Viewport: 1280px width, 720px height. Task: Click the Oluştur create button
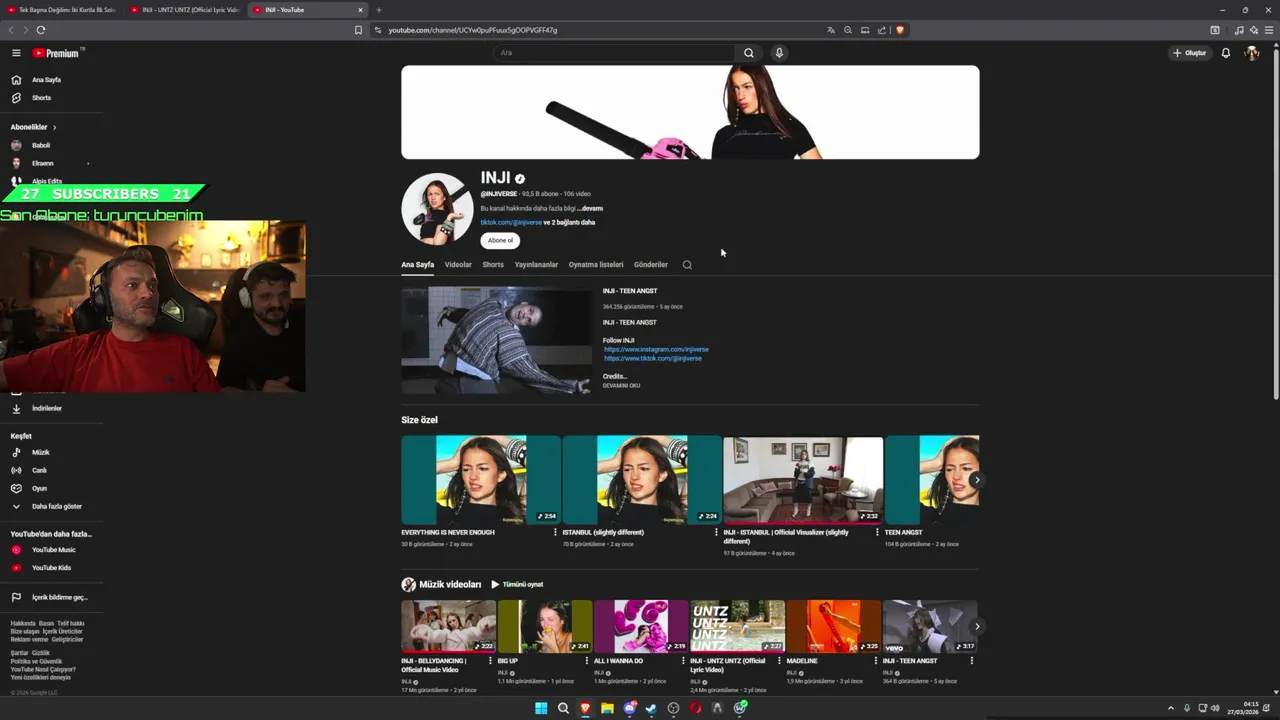1190,53
